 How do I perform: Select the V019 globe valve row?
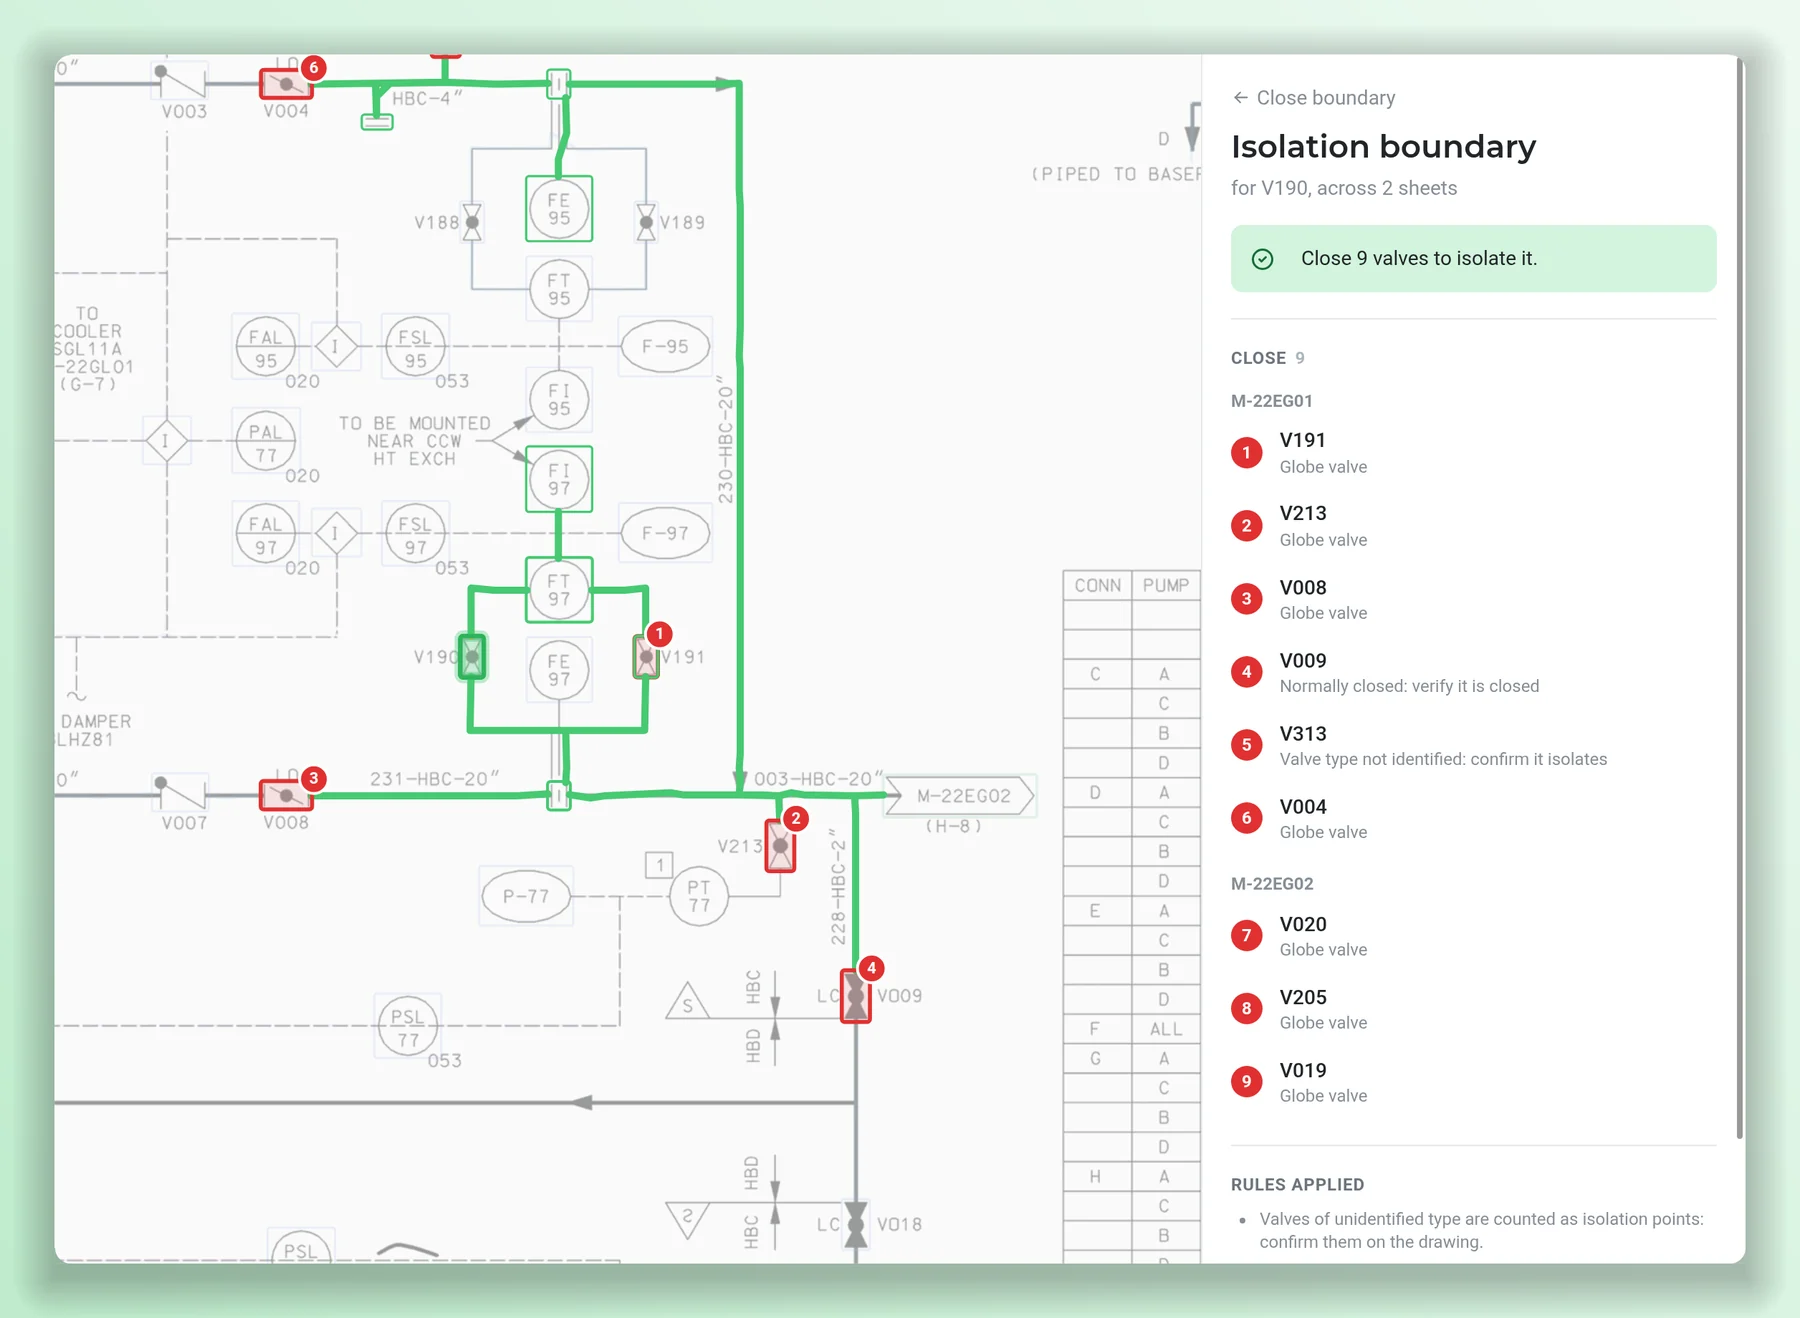1473,1082
